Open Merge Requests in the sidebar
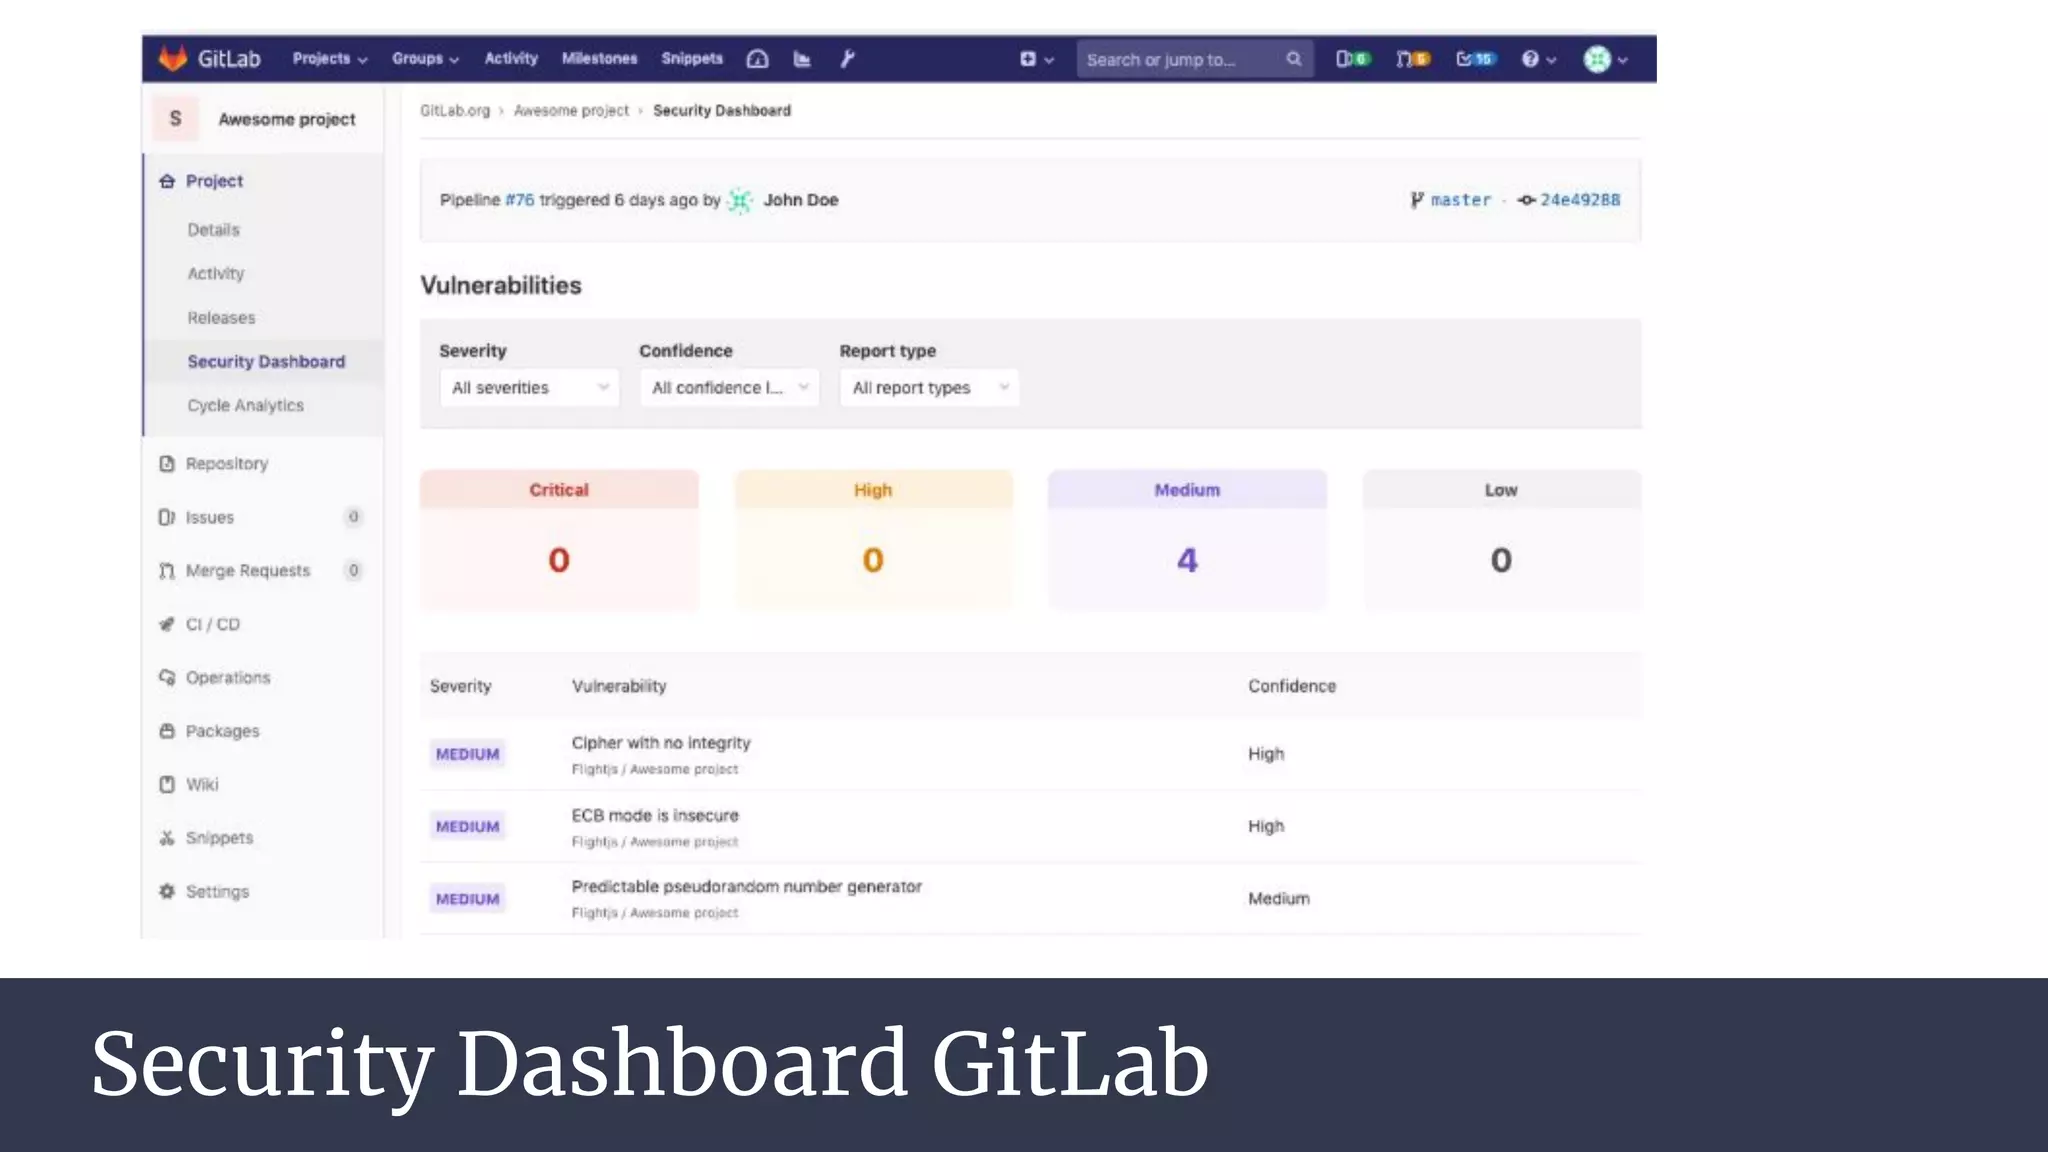Screen dimensions: 2048x1152 coord(248,571)
